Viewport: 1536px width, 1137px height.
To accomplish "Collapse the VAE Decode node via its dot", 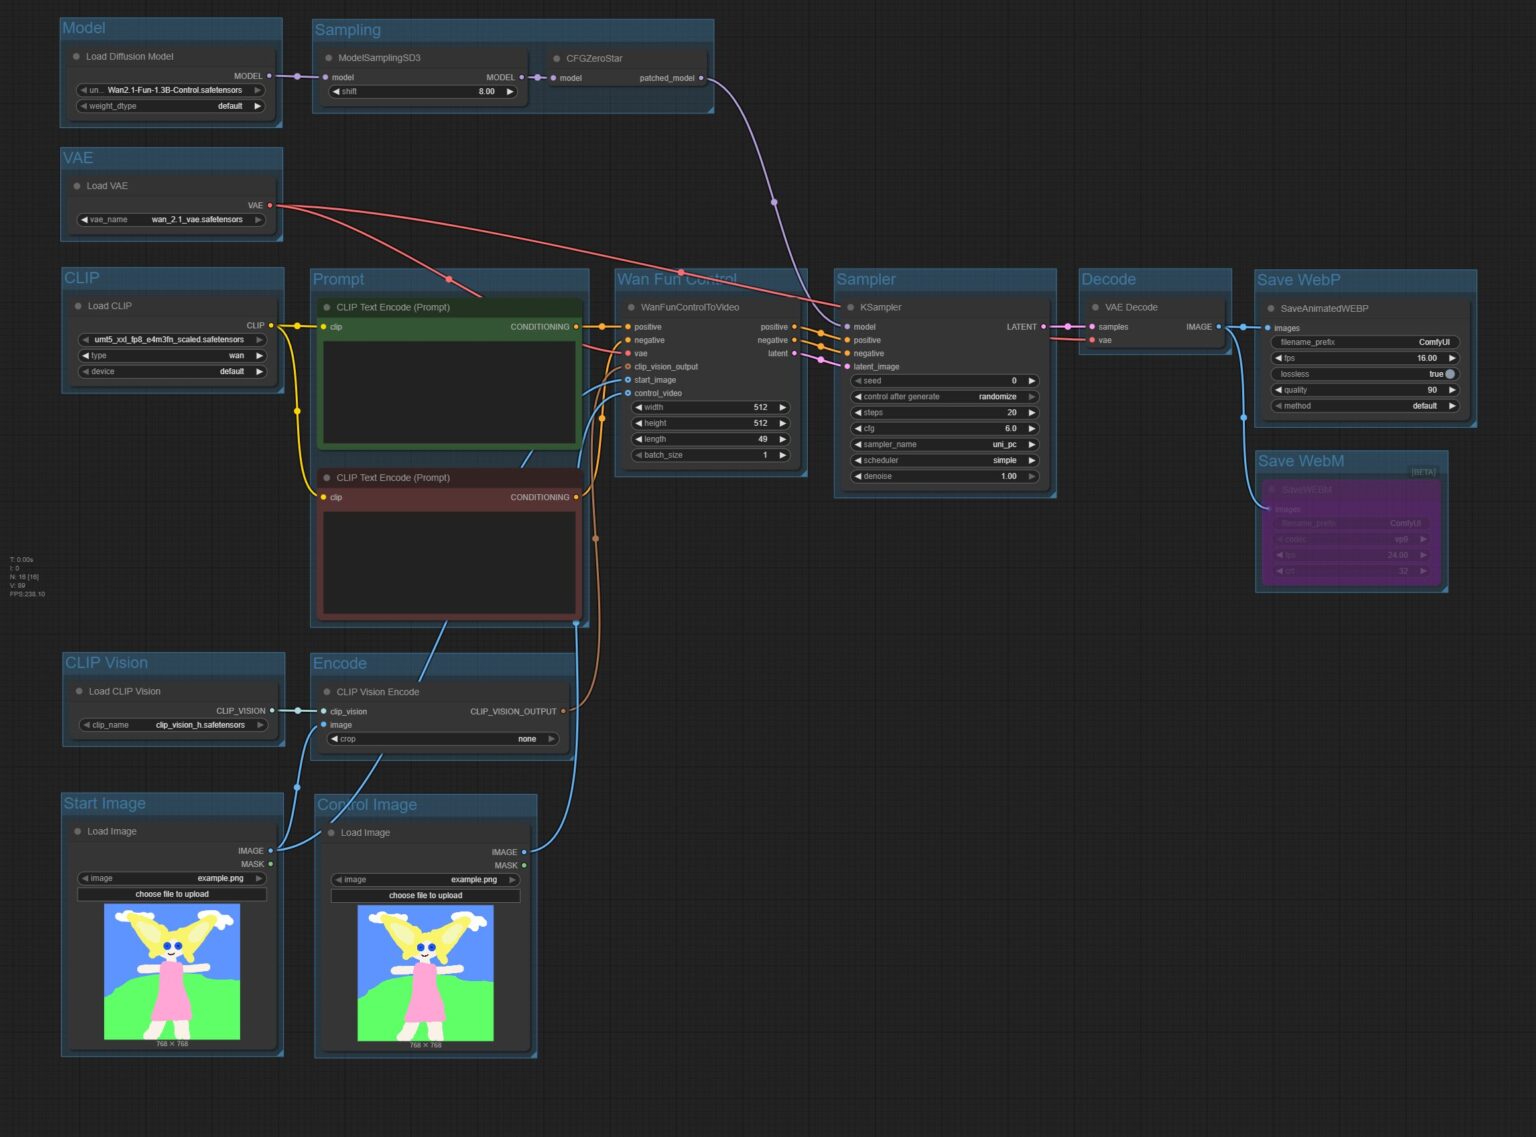I will [x=1095, y=307].
